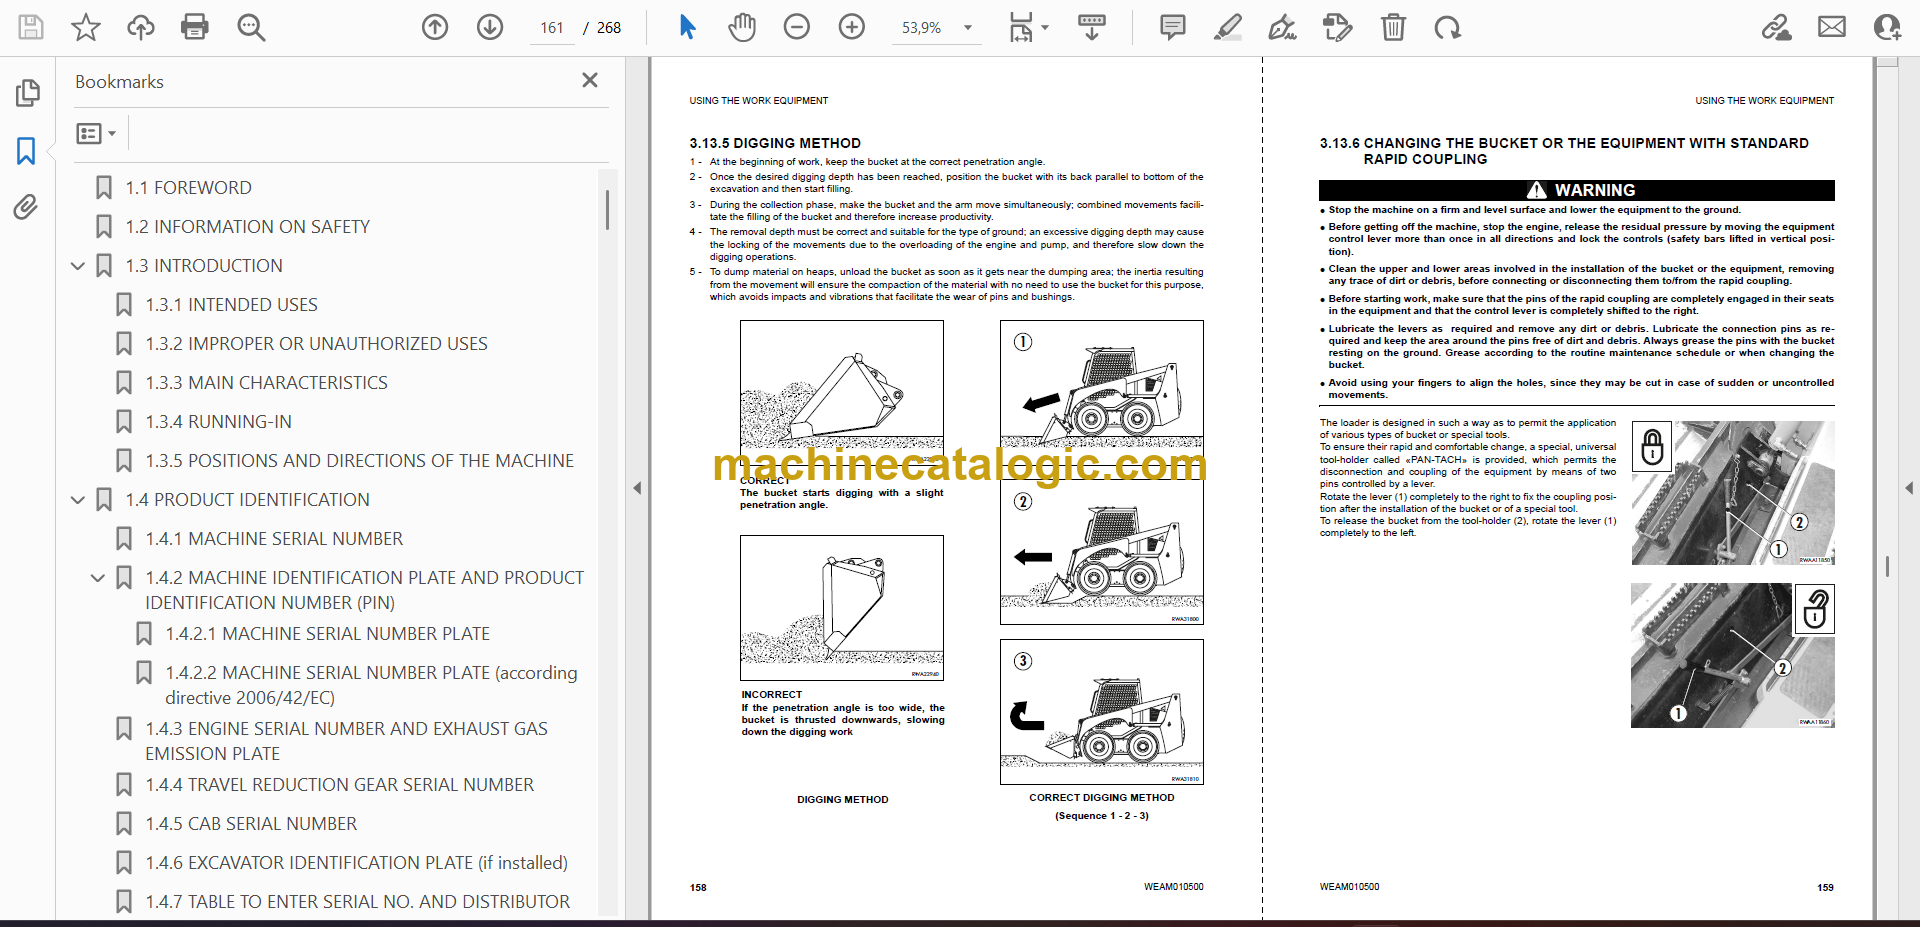The image size is (1920, 927).
Task: Open the bookmarks options menu
Action: coord(96,133)
